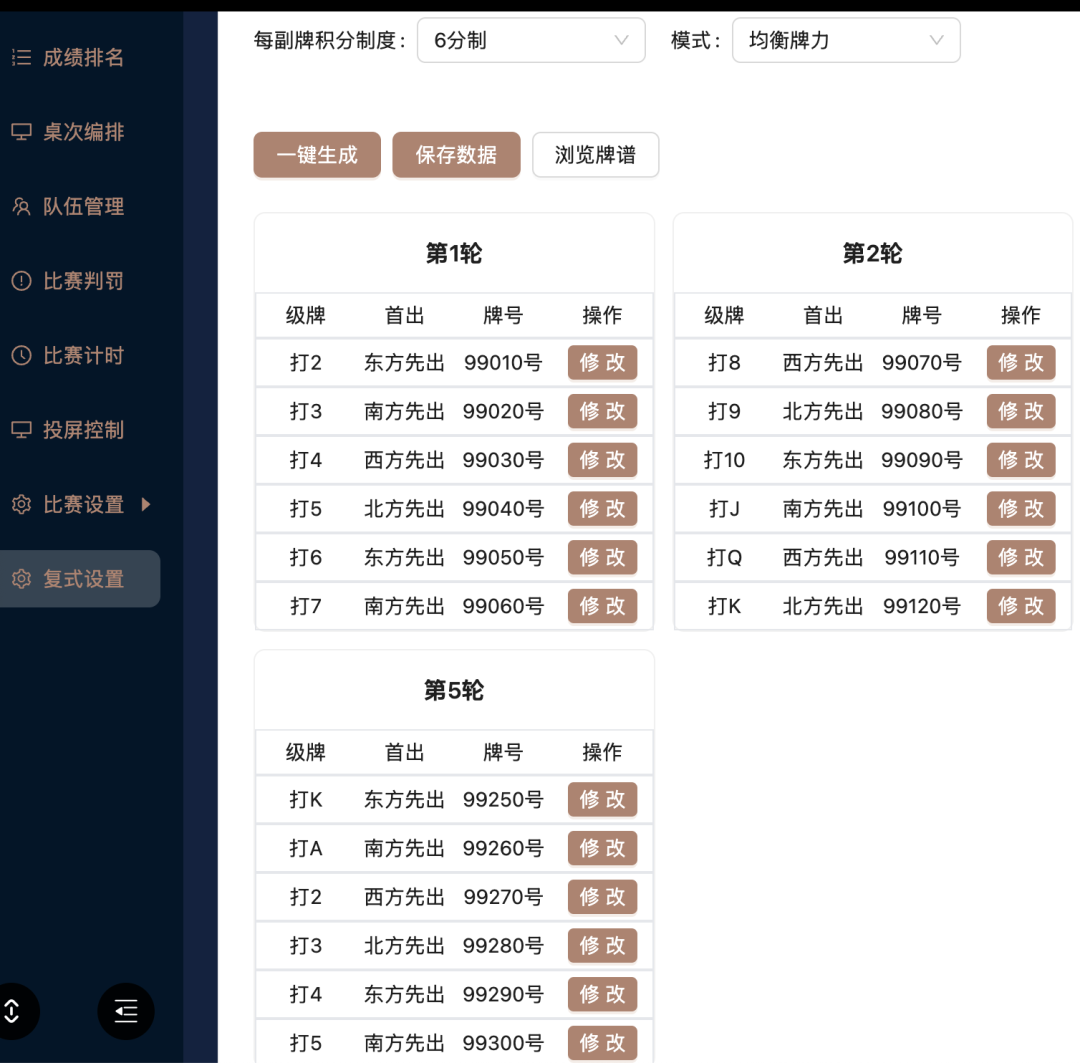Screen dimensions: 1080x1063
Task: Click 修改 for board 99010号
Action: [602, 362]
